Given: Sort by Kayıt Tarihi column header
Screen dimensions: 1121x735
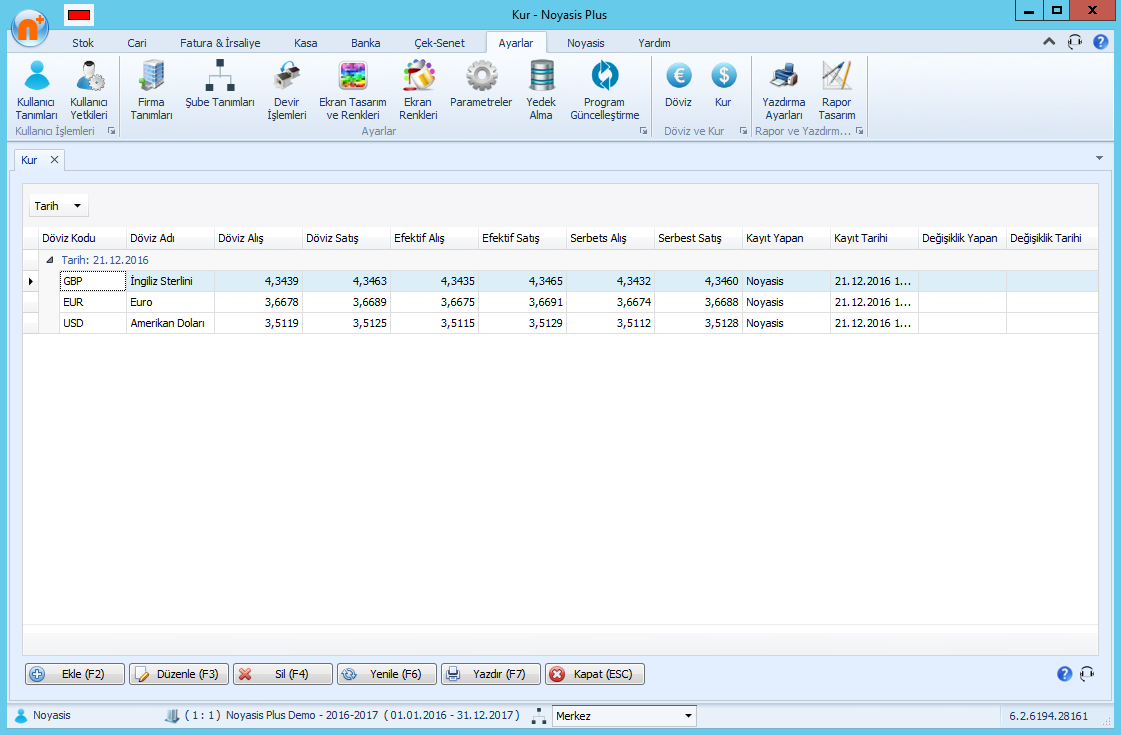Looking at the screenshot, I should [874, 238].
